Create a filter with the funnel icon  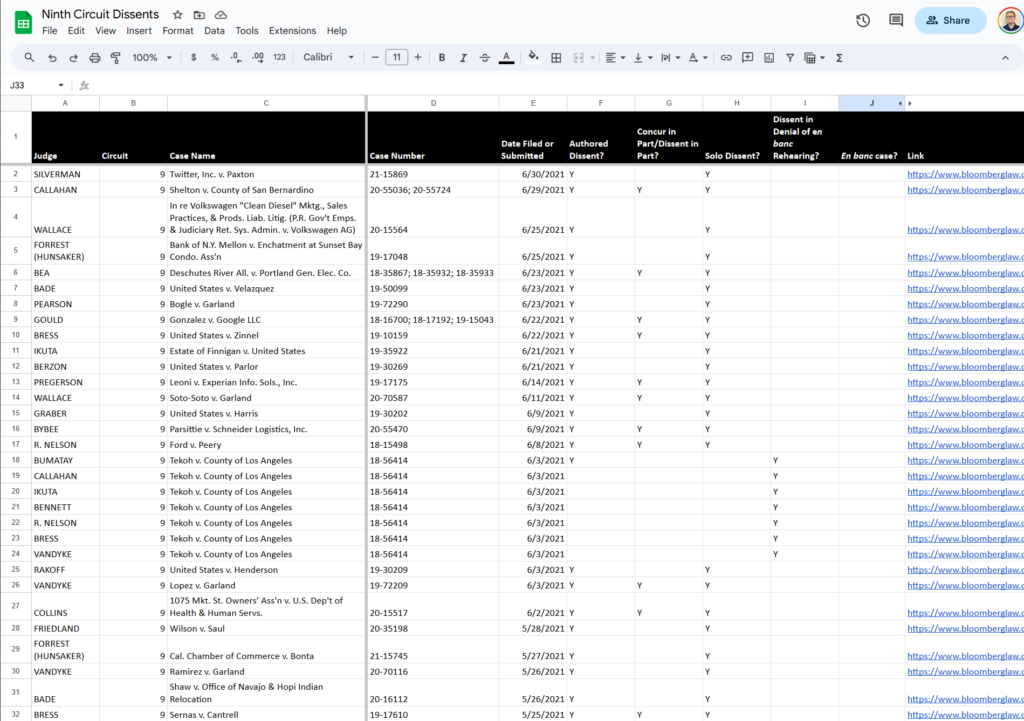pos(789,57)
